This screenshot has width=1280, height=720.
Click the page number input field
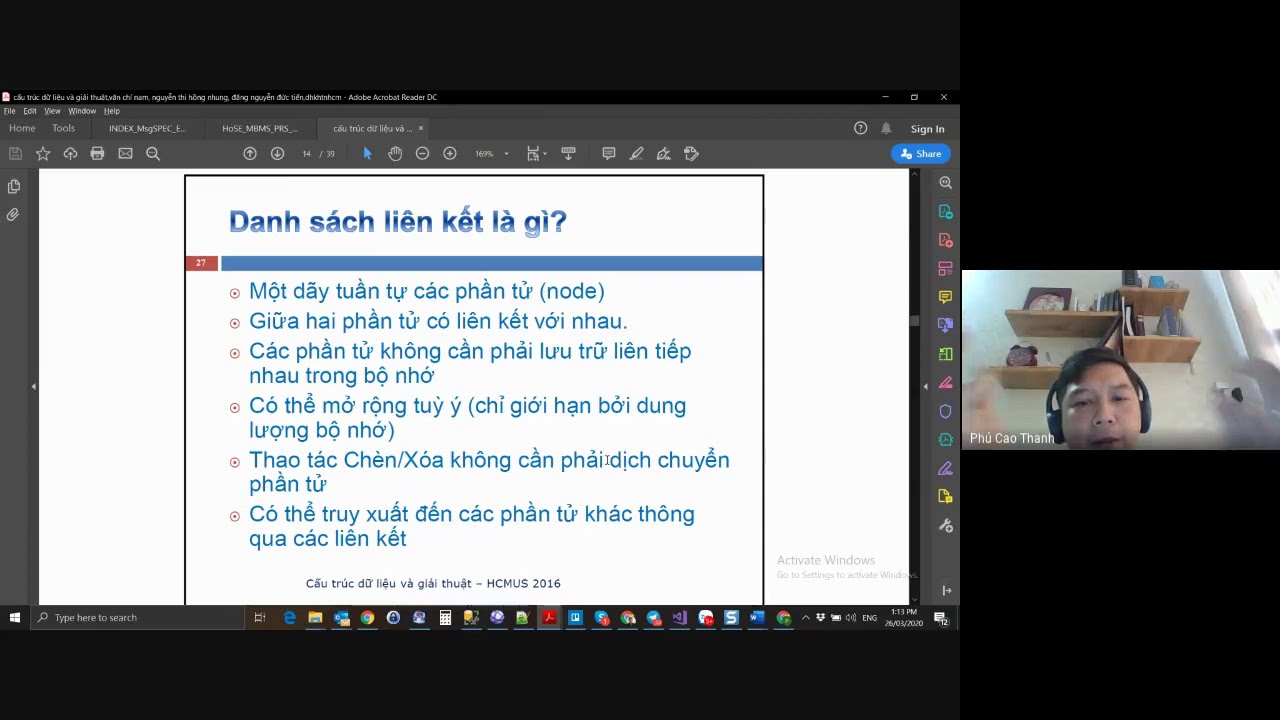pos(306,153)
